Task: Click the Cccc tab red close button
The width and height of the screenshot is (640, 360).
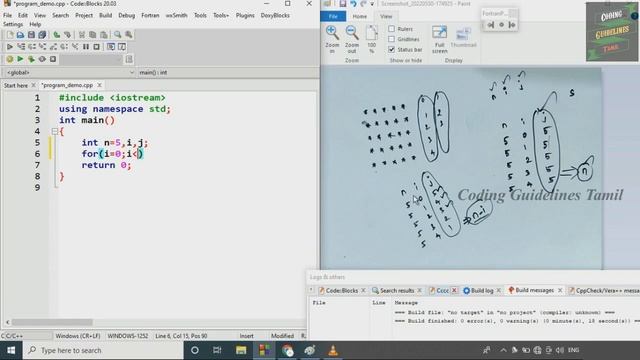Action: pyautogui.click(x=454, y=290)
